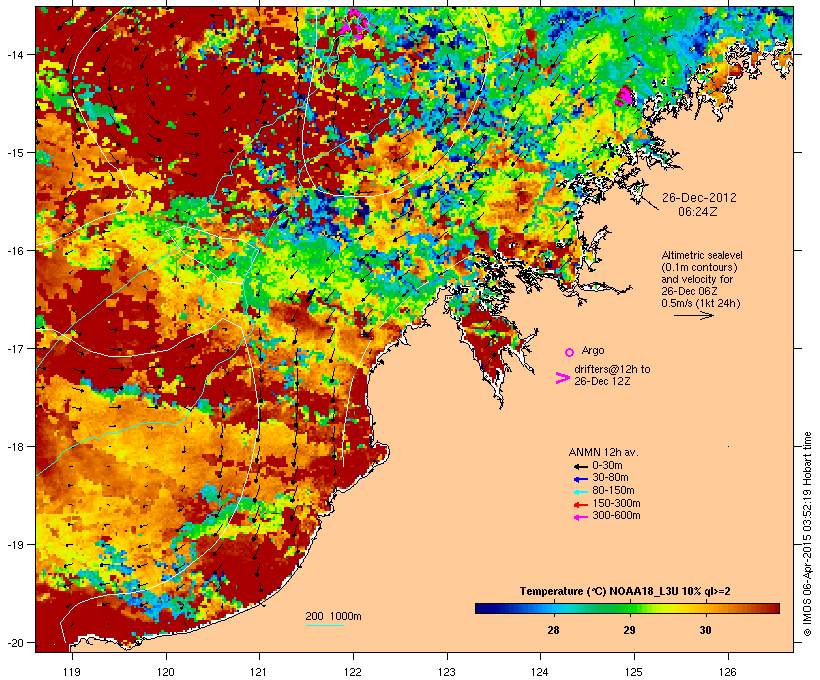The width and height of the screenshot is (820, 680).
Task: Click the latitude axis label -16
Action: pos(15,251)
